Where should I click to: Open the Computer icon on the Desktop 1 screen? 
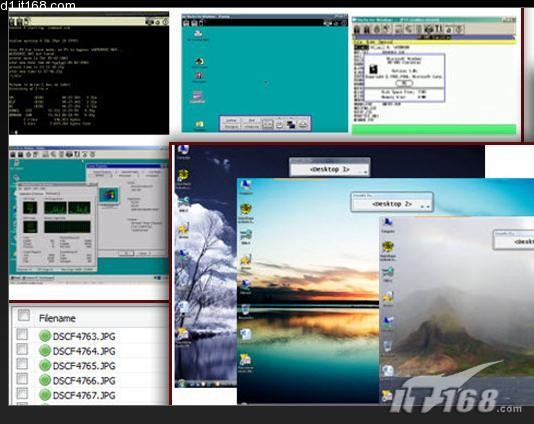(183, 152)
